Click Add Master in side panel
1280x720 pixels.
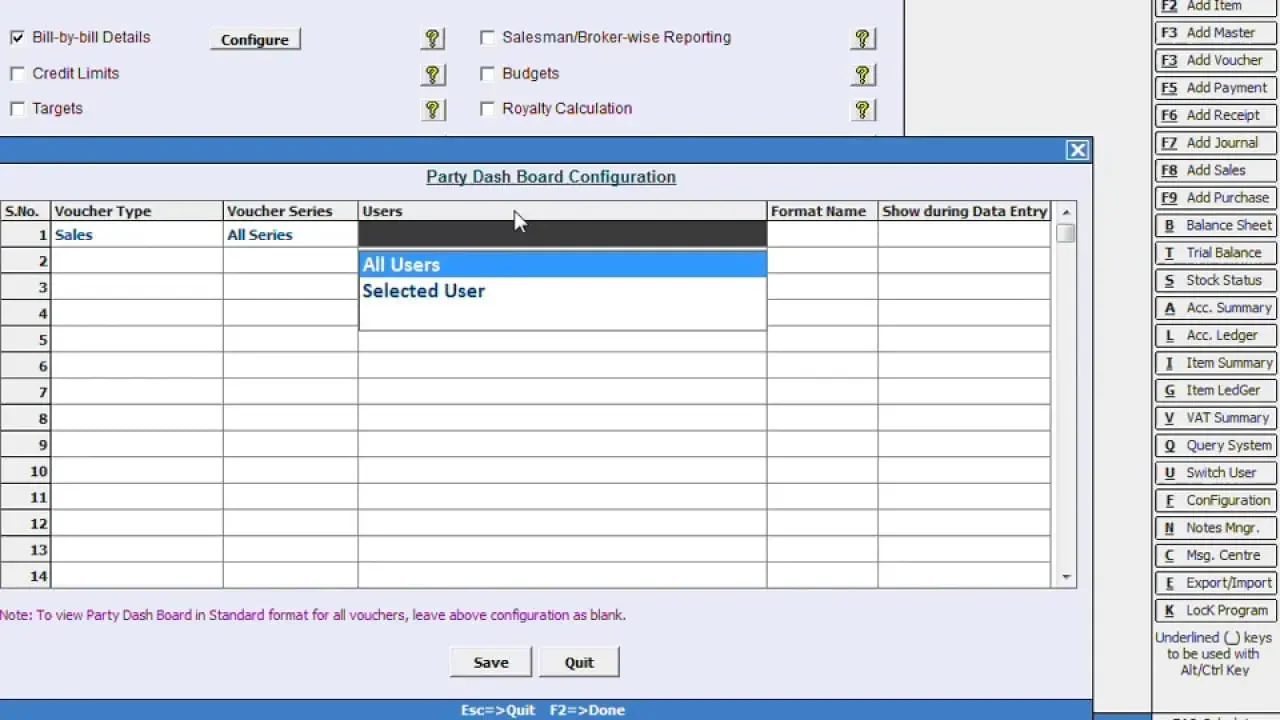[x=1215, y=33]
